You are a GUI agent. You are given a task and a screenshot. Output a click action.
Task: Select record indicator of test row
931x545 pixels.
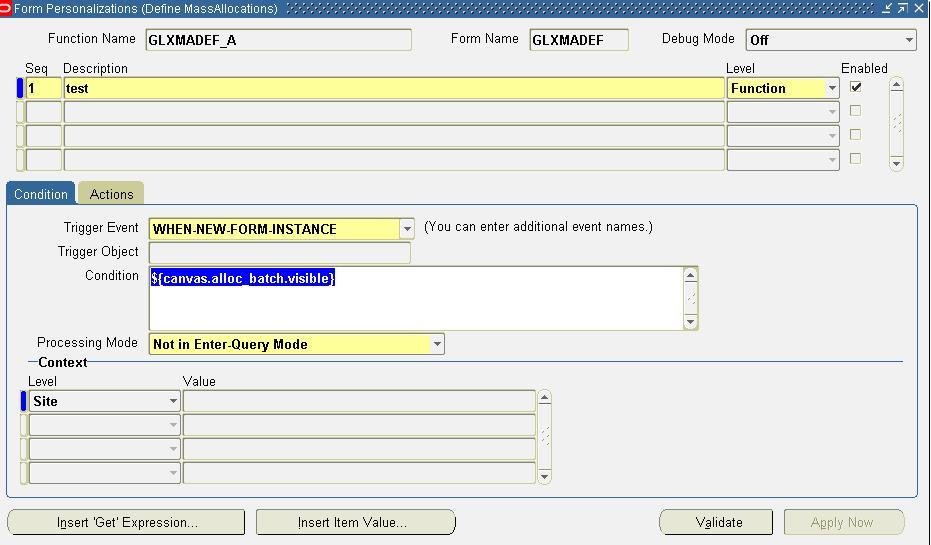point(20,88)
